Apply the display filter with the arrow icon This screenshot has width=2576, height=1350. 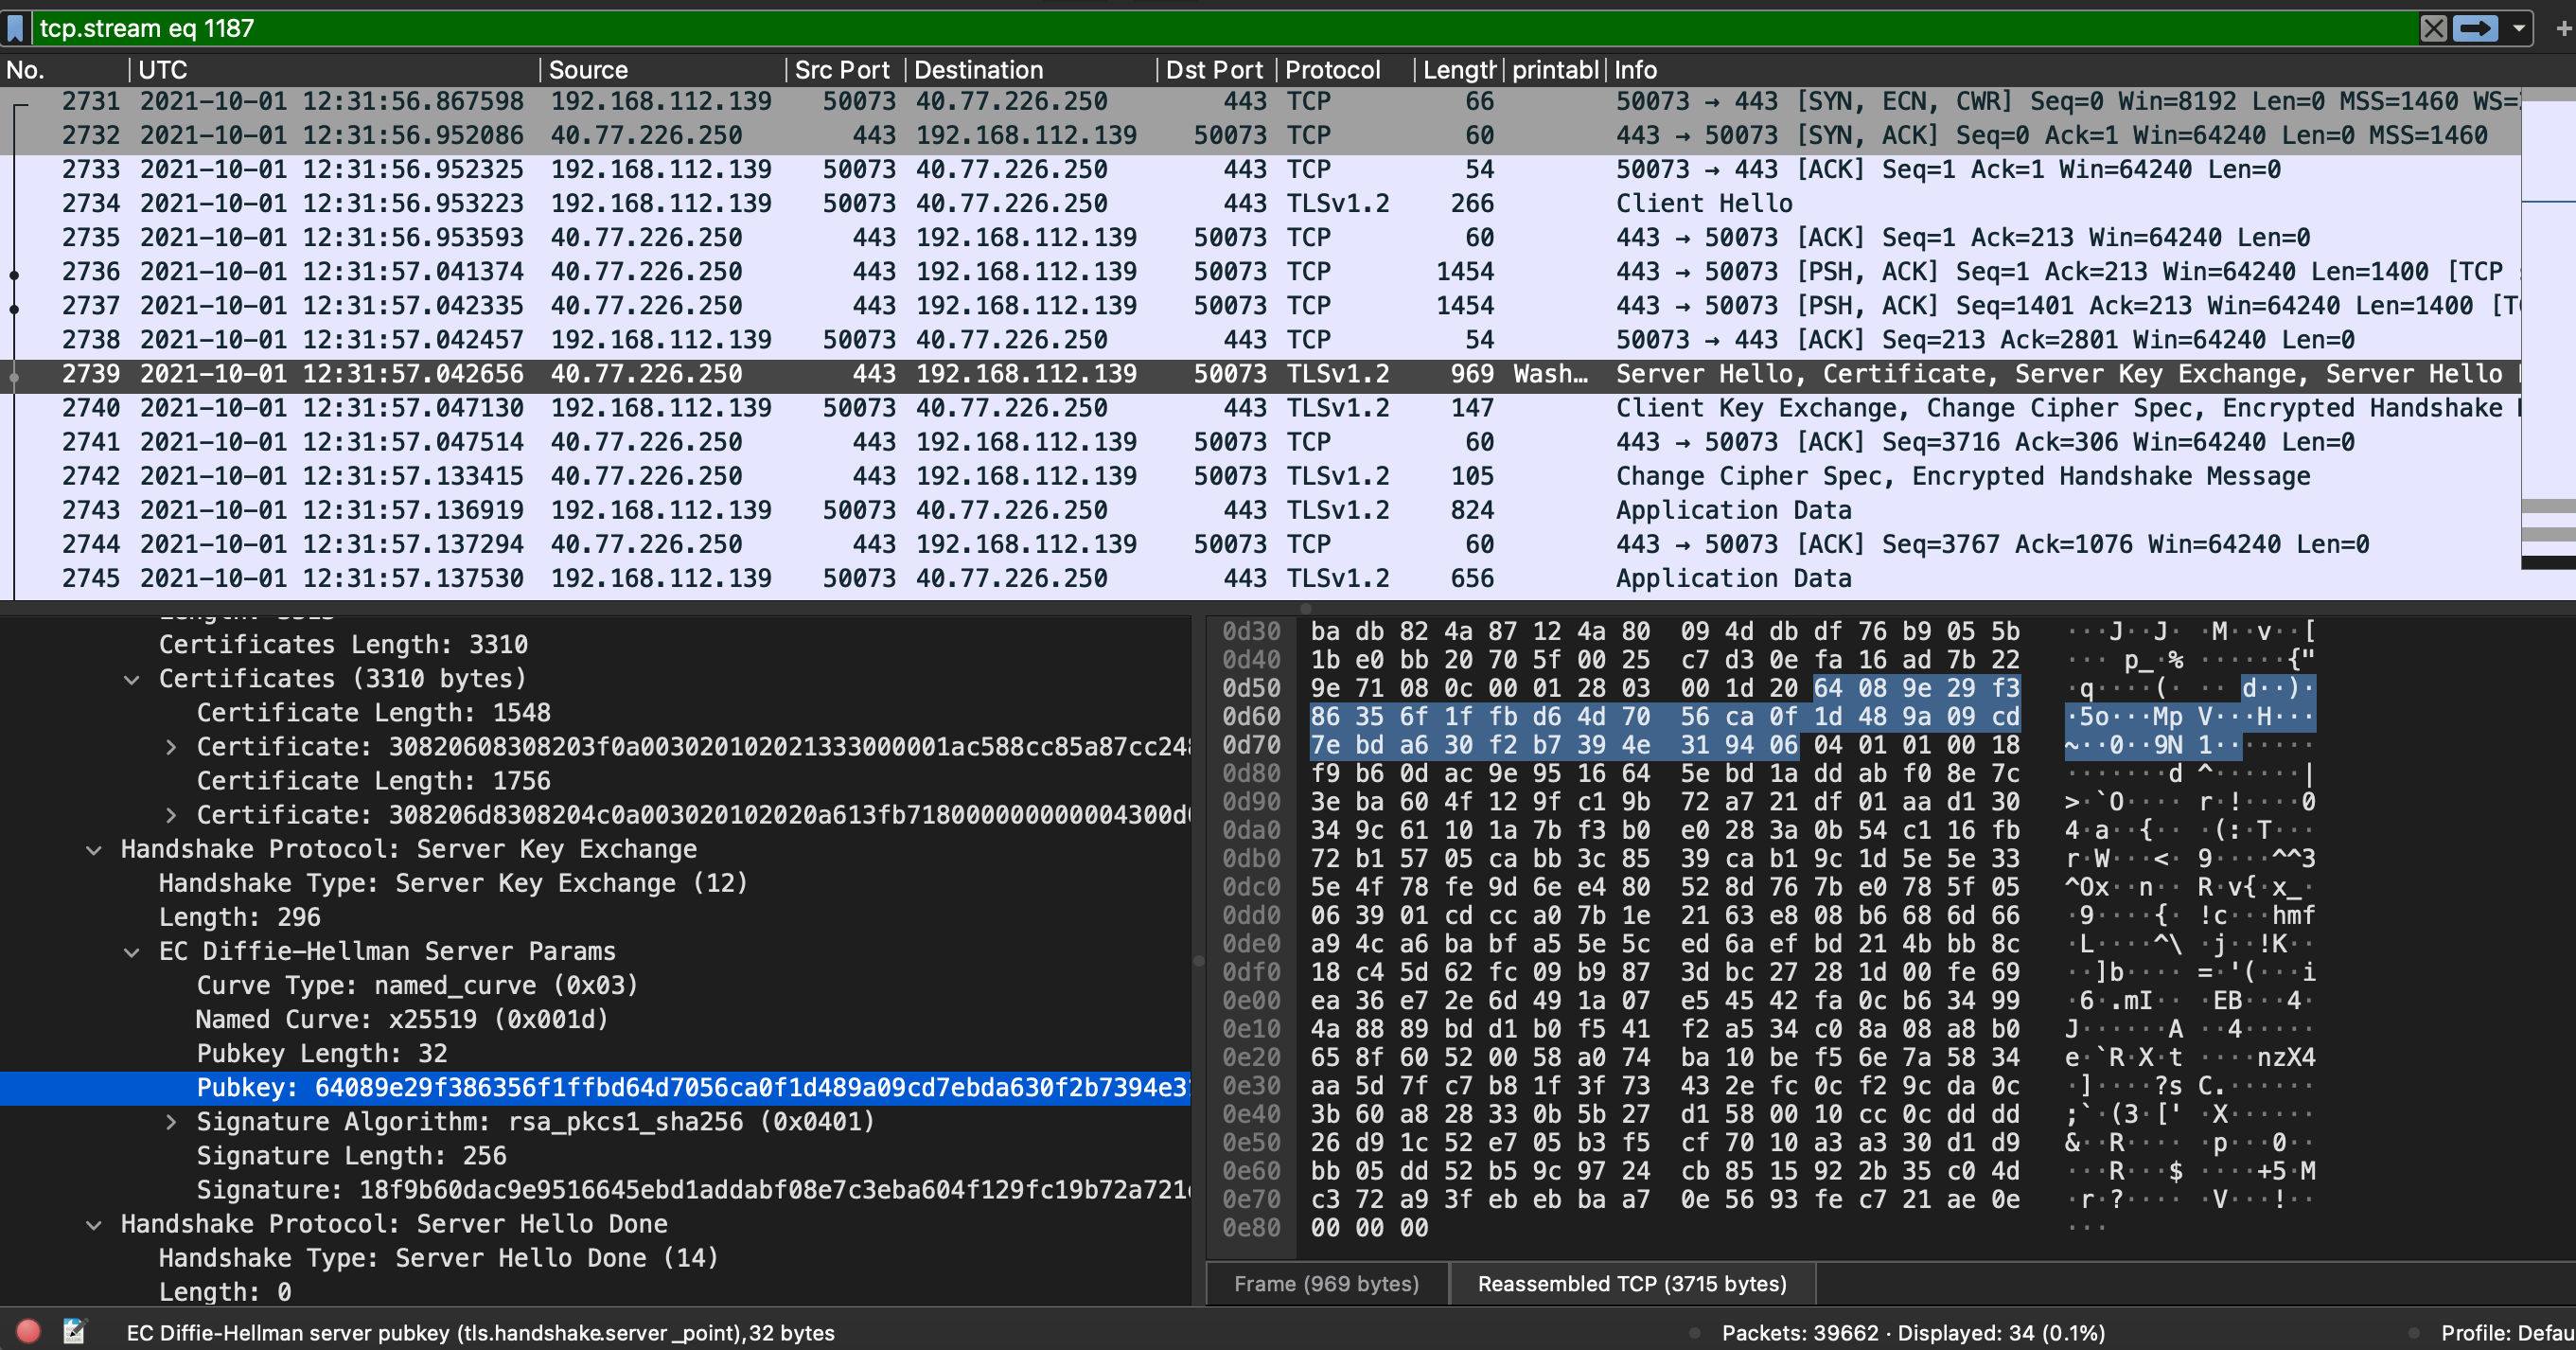[2476, 28]
